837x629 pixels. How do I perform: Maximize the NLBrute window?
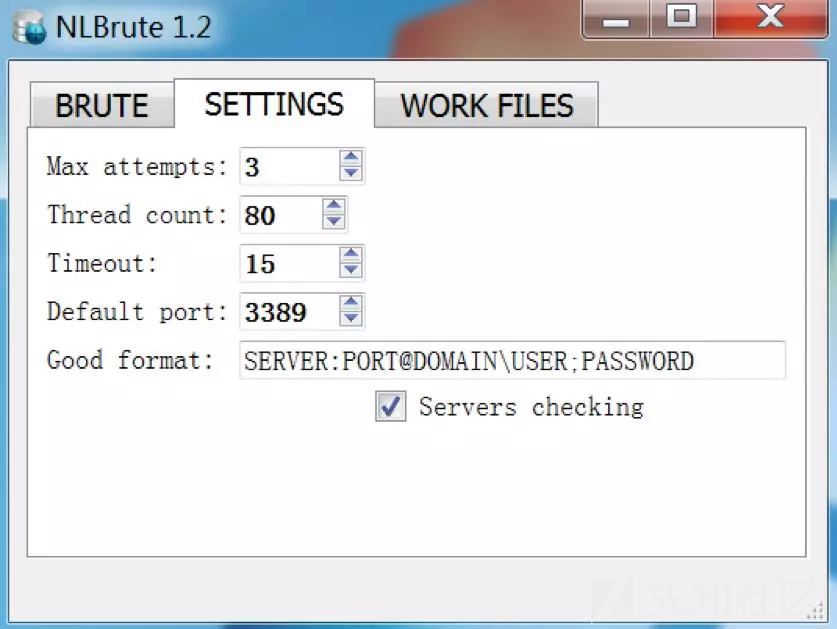pos(682,18)
